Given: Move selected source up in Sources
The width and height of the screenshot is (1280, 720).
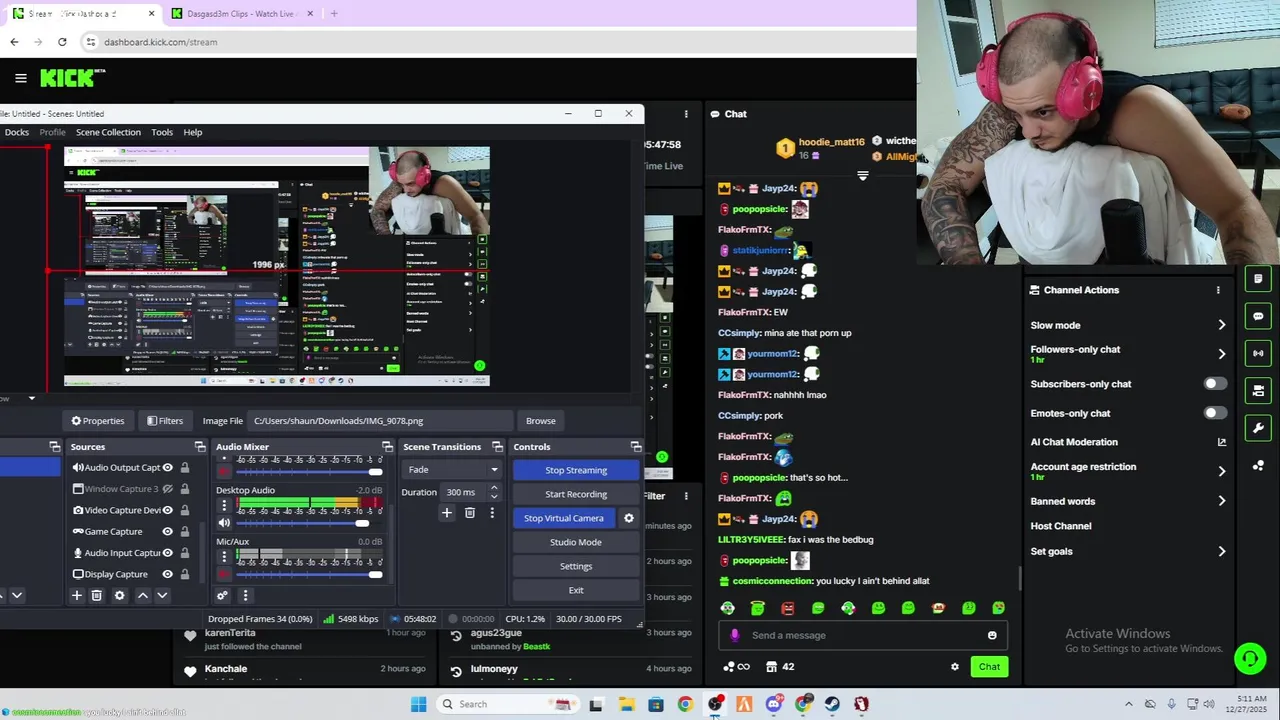Looking at the screenshot, I should 142,595.
